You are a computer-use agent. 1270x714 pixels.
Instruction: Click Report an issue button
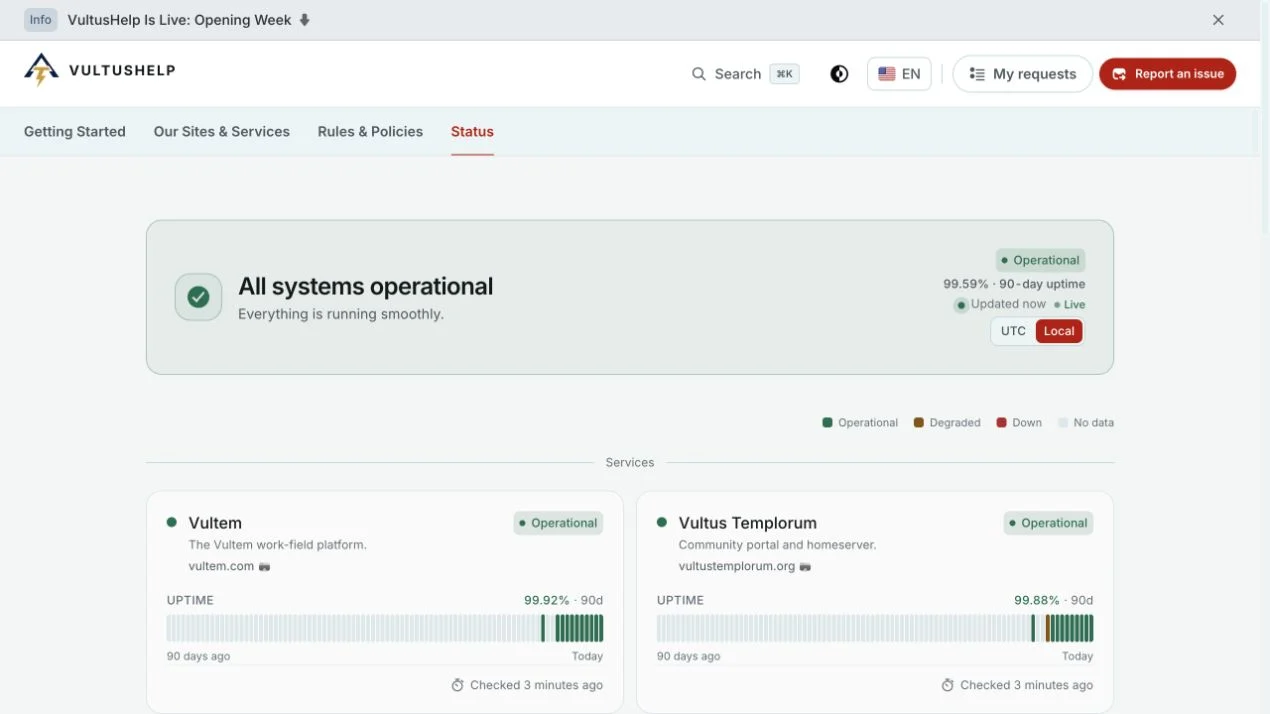point(1167,74)
